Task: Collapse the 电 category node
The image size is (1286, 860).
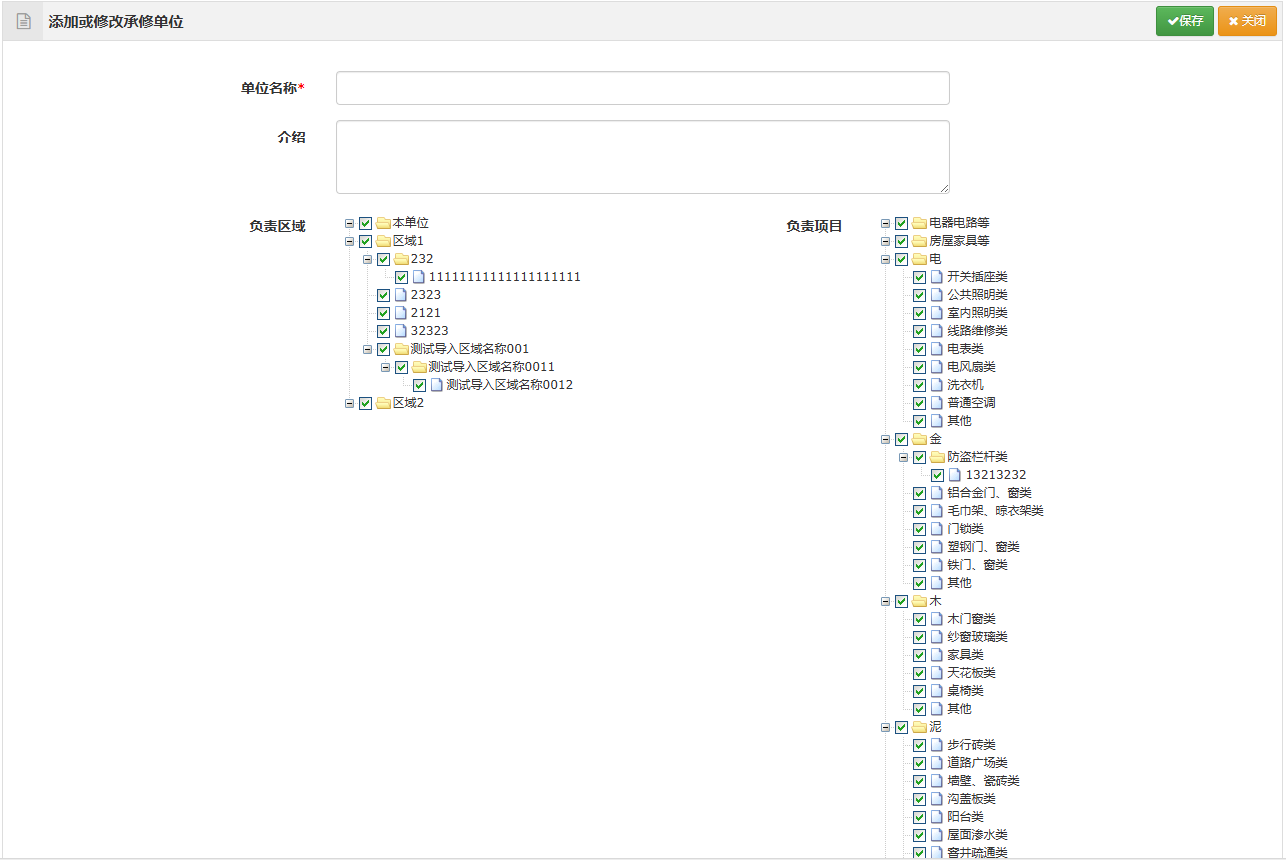Action: [885, 259]
